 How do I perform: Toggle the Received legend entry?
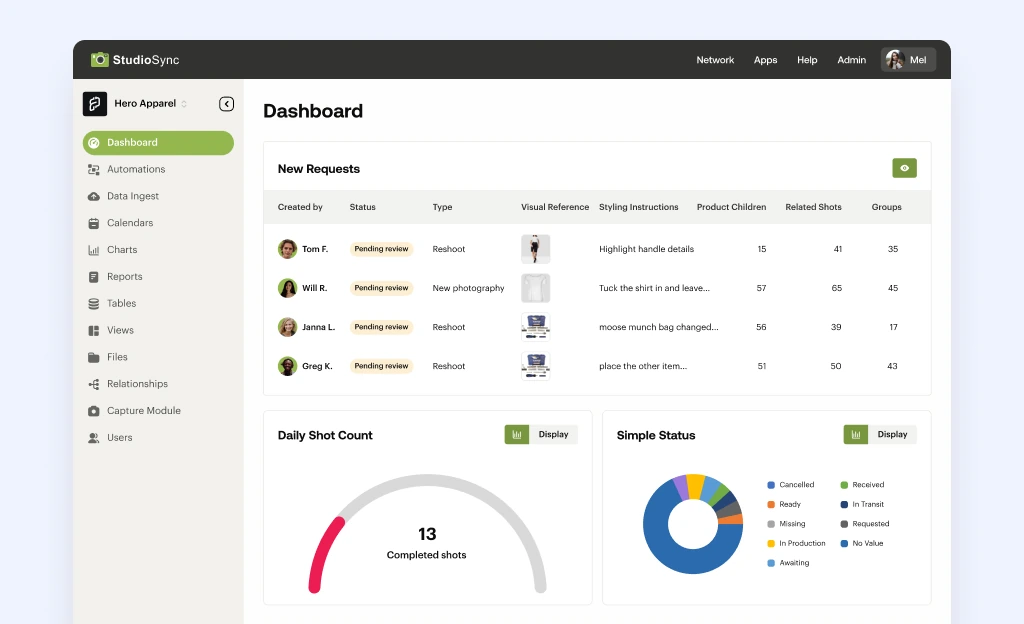pyautogui.click(x=862, y=485)
